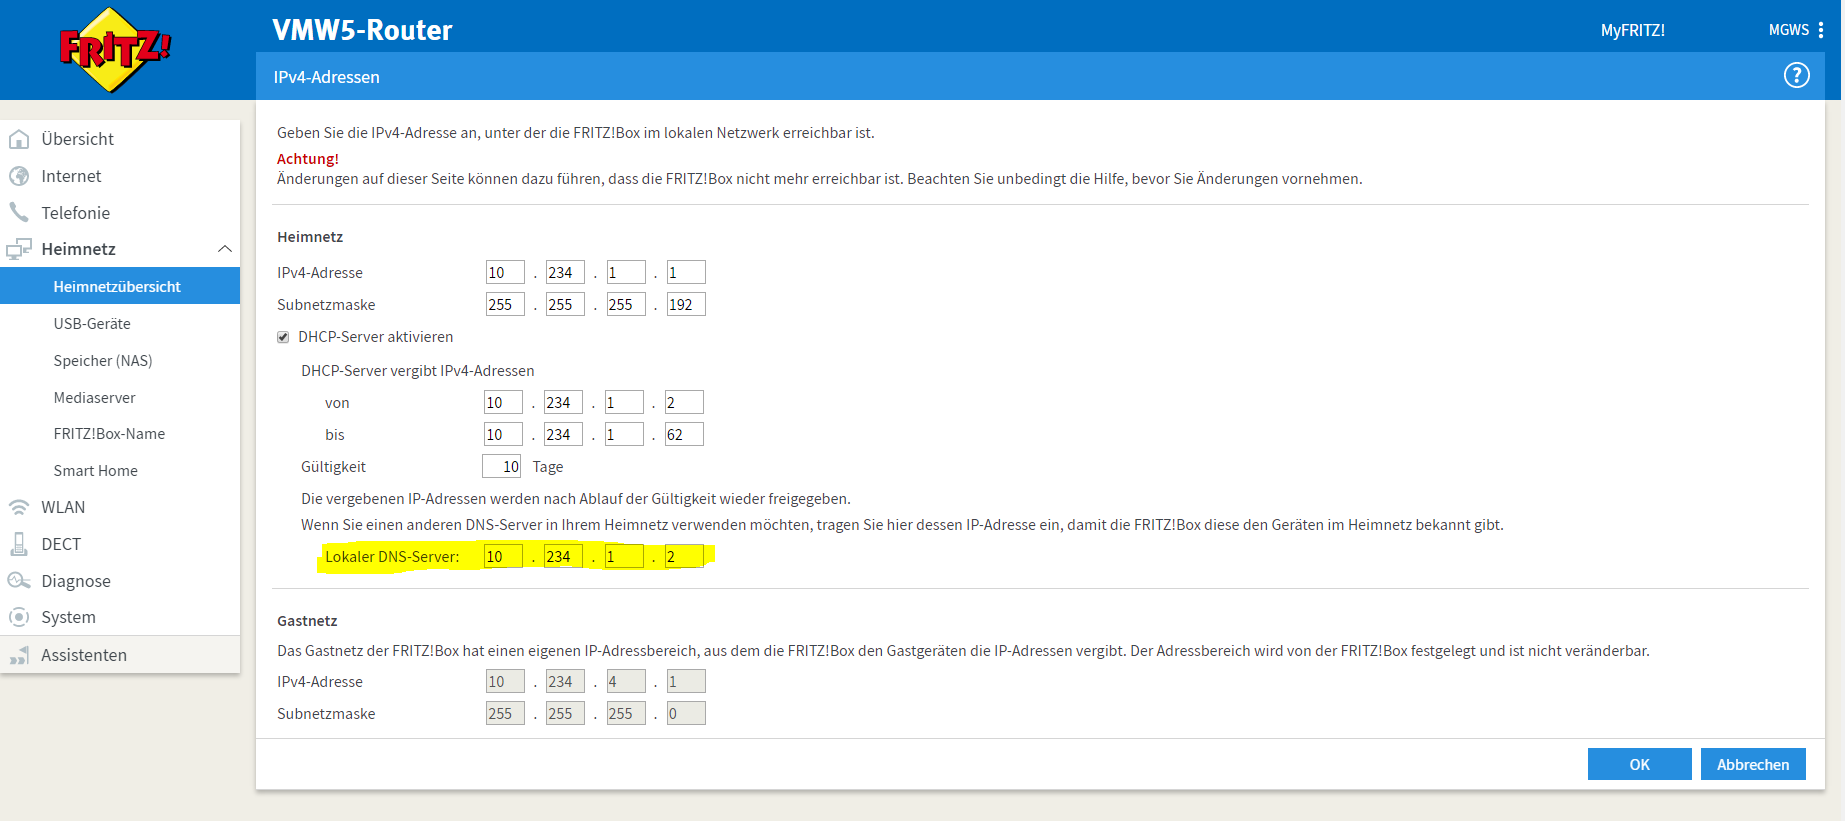Image resolution: width=1845 pixels, height=821 pixels.
Task: Click DHCP 'von' first octet field
Action: click(x=503, y=402)
